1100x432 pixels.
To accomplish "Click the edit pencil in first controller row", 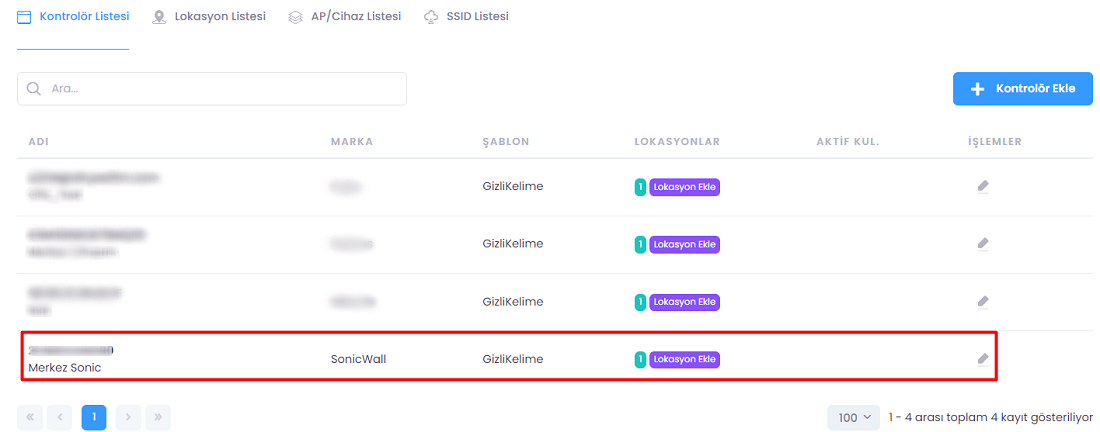I will (x=983, y=186).
